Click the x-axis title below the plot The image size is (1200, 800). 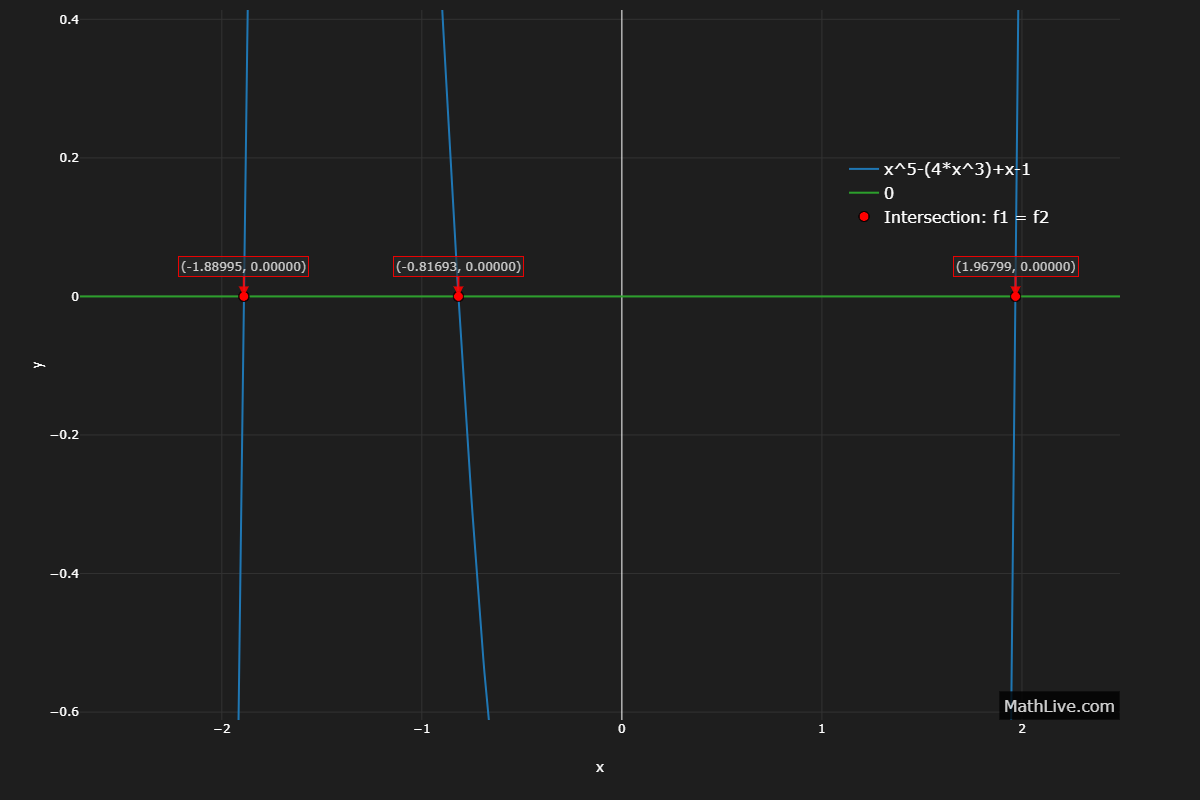point(600,768)
